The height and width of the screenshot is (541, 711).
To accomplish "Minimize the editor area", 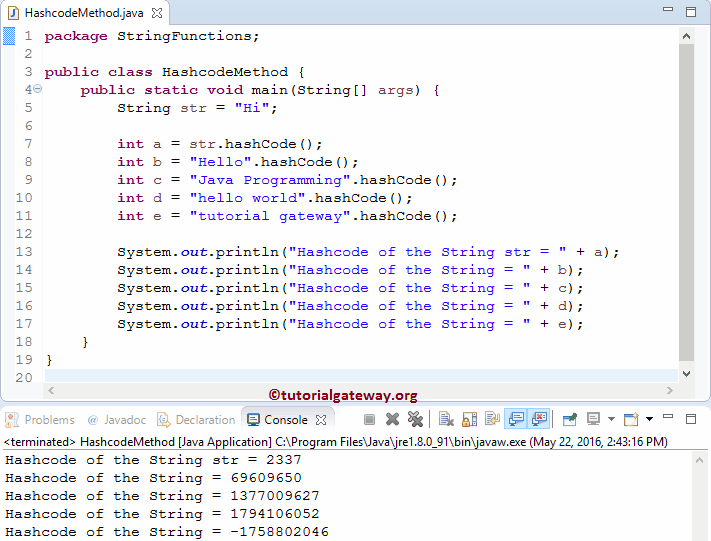I will (x=668, y=9).
